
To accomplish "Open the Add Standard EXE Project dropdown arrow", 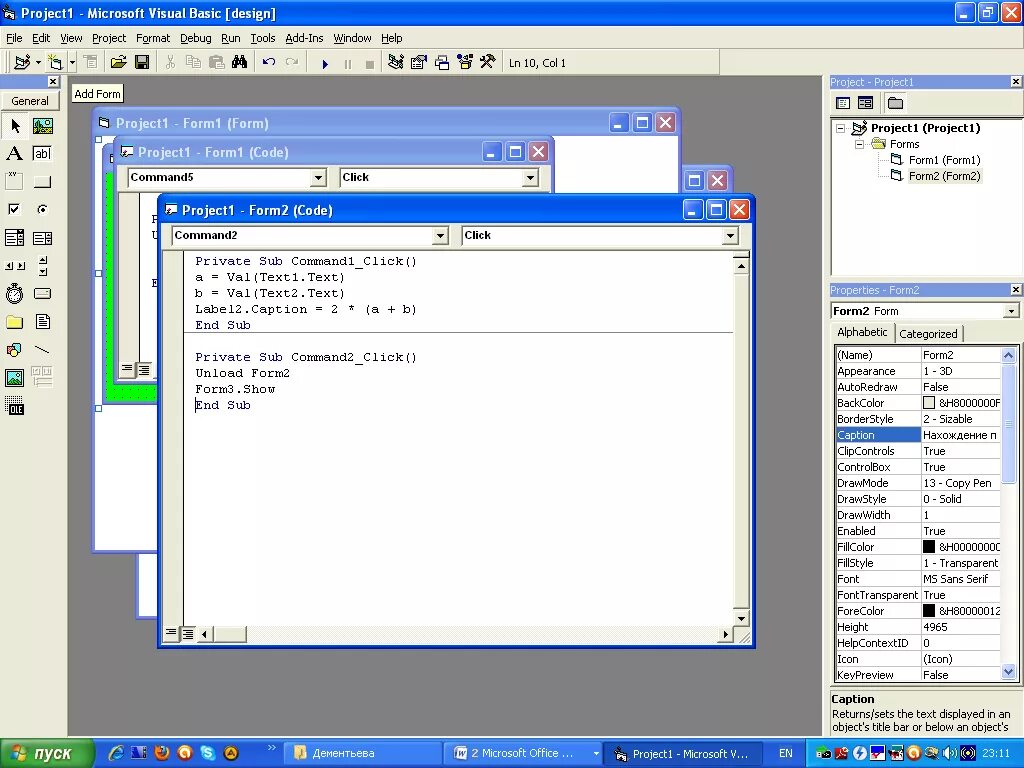I will (x=38, y=63).
